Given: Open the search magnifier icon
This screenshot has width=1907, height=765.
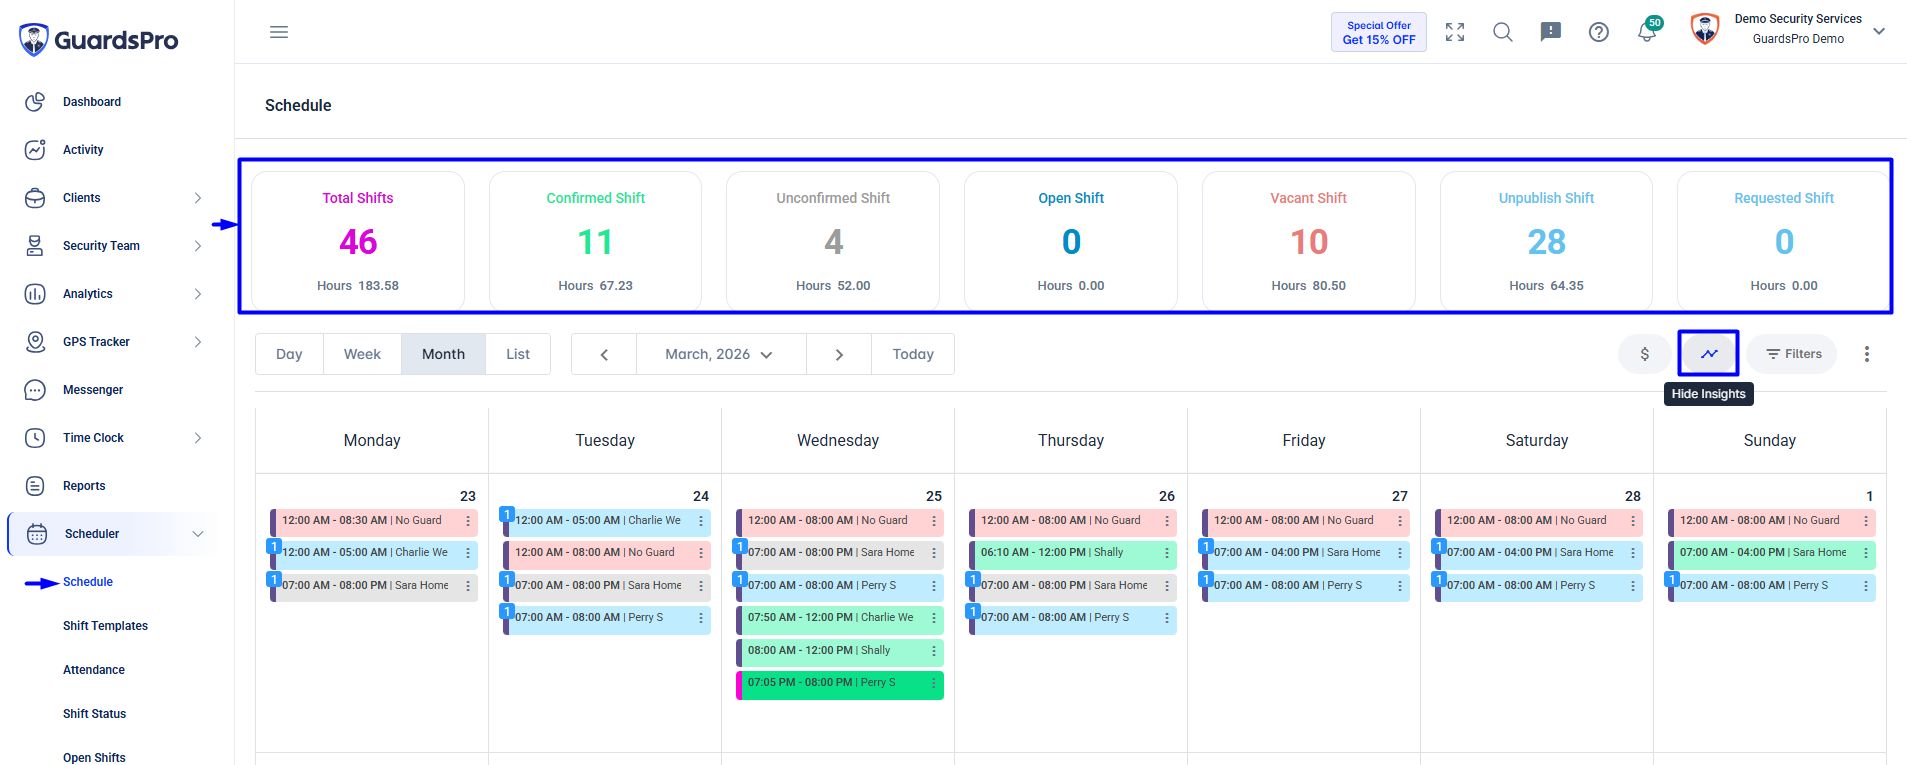Looking at the screenshot, I should [x=1502, y=32].
